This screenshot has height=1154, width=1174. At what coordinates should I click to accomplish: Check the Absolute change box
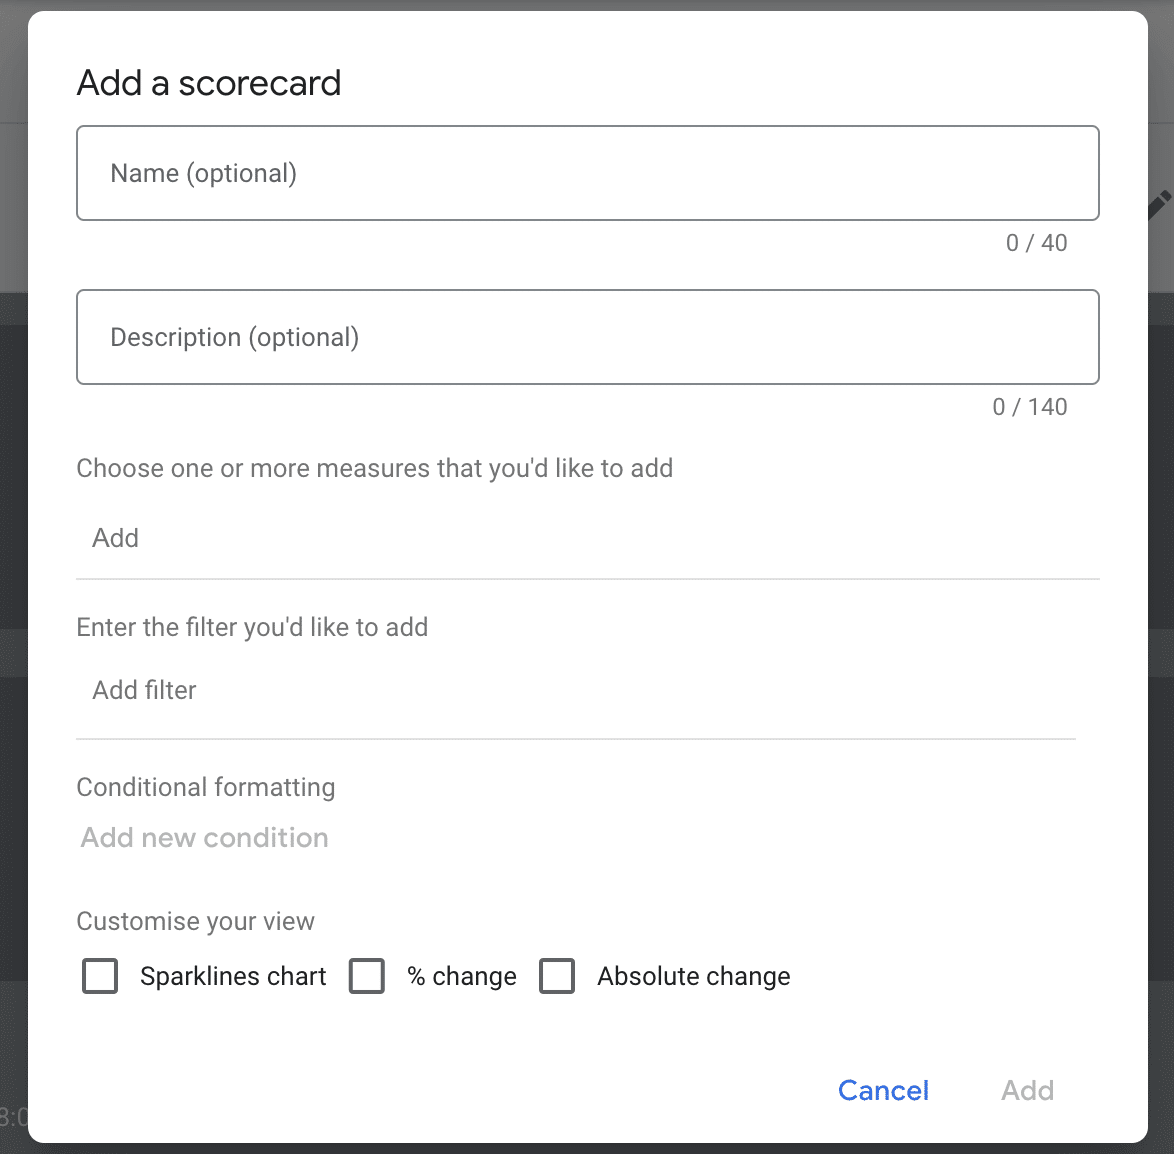point(557,976)
